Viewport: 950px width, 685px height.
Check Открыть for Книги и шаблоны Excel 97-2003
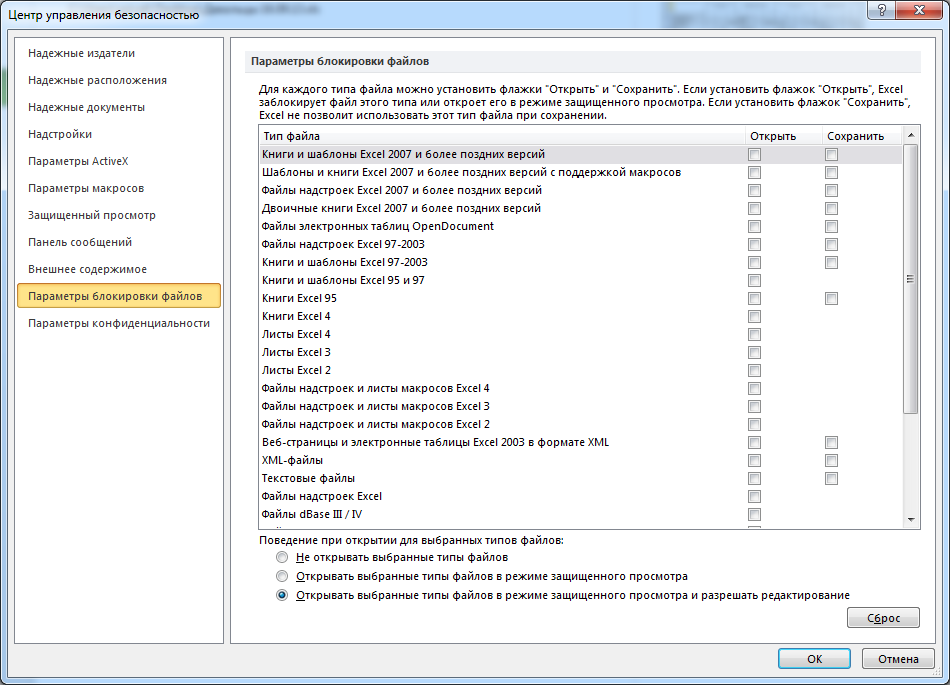pyautogui.click(x=754, y=263)
